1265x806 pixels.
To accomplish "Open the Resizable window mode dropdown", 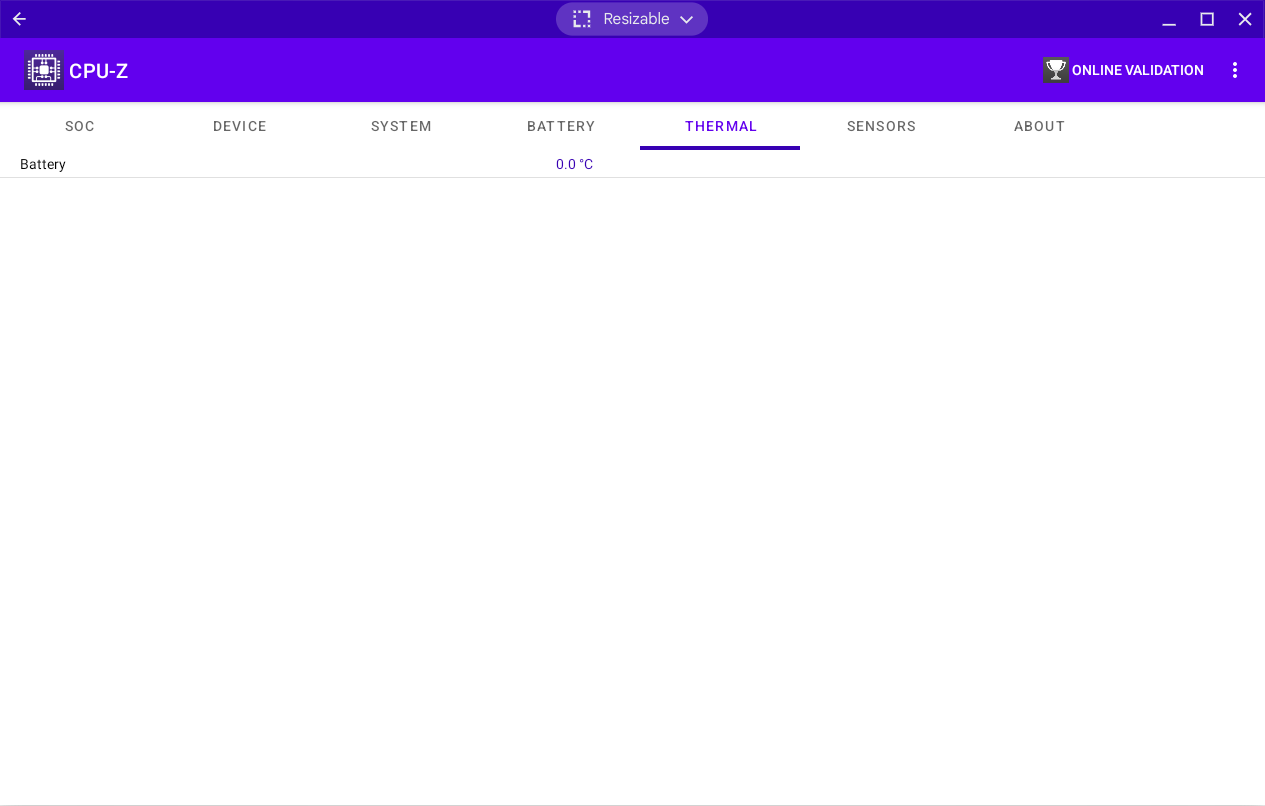I will [x=632, y=19].
